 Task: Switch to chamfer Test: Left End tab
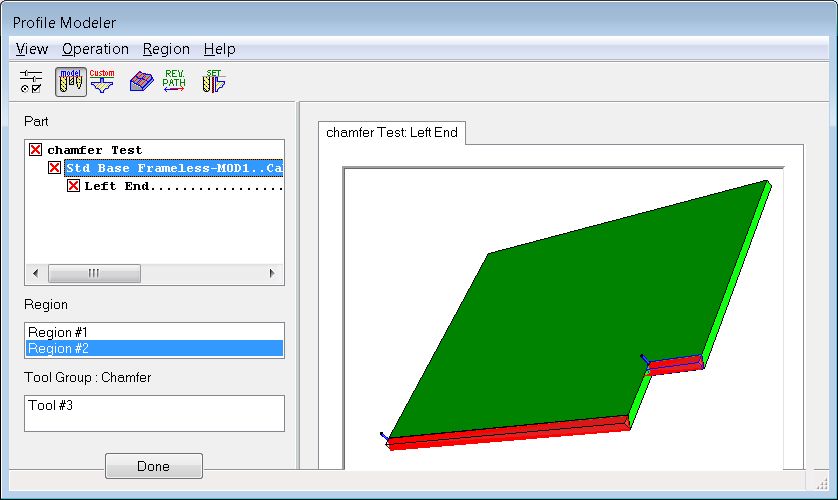[x=392, y=132]
